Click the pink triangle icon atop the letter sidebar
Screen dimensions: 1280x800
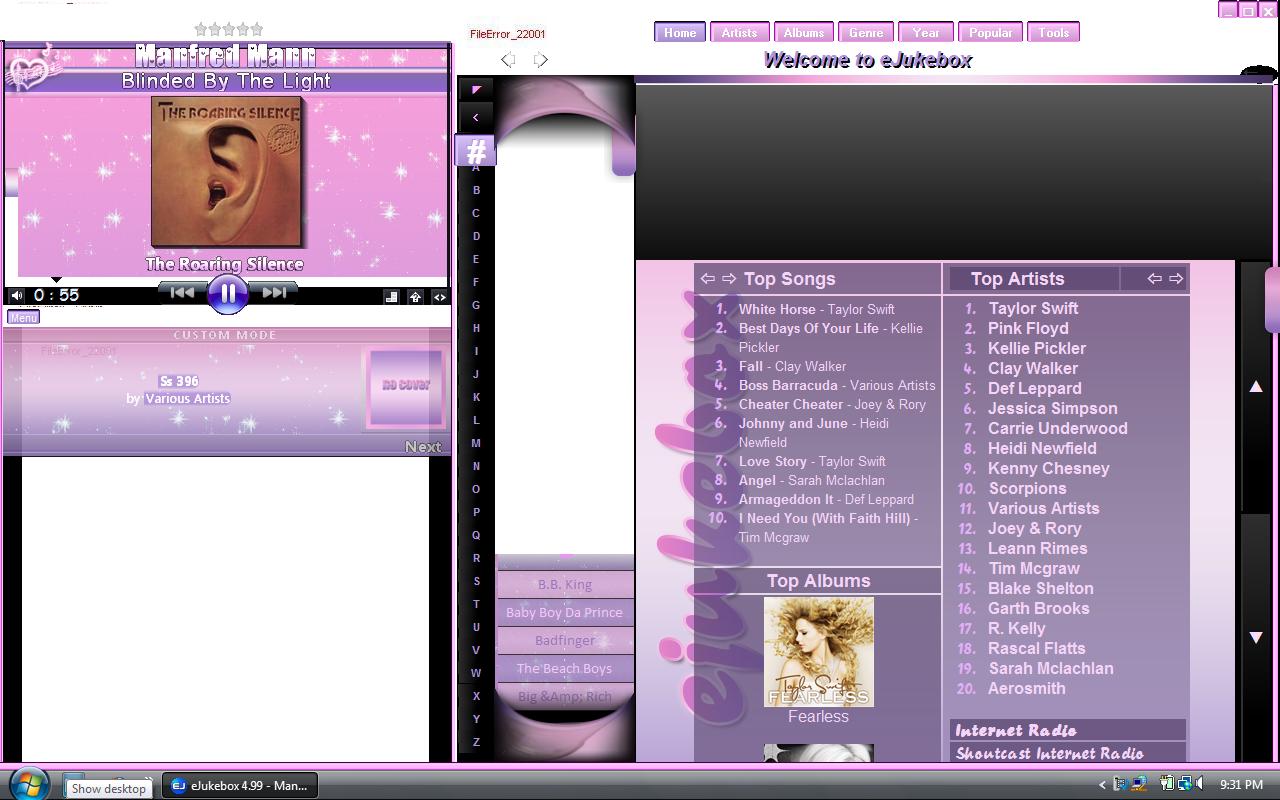(x=476, y=89)
